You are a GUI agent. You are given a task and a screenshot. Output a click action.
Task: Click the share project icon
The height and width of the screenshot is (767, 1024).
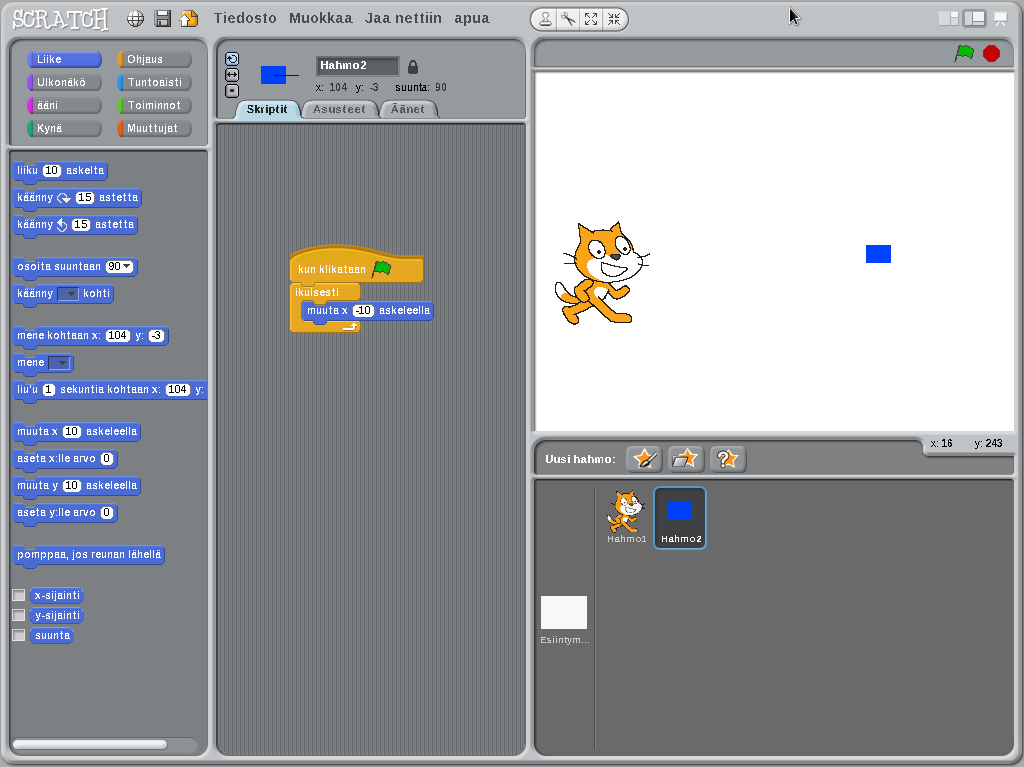pyautogui.click(x=189, y=18)
